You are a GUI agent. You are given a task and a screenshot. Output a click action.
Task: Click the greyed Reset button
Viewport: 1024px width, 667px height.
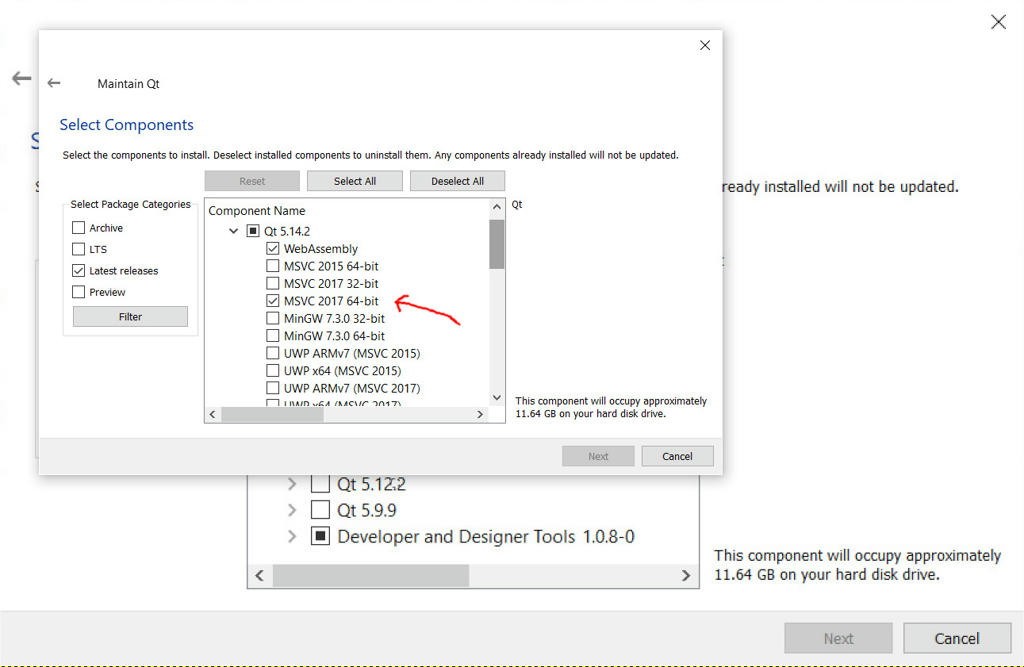click(x=252, y=181)
